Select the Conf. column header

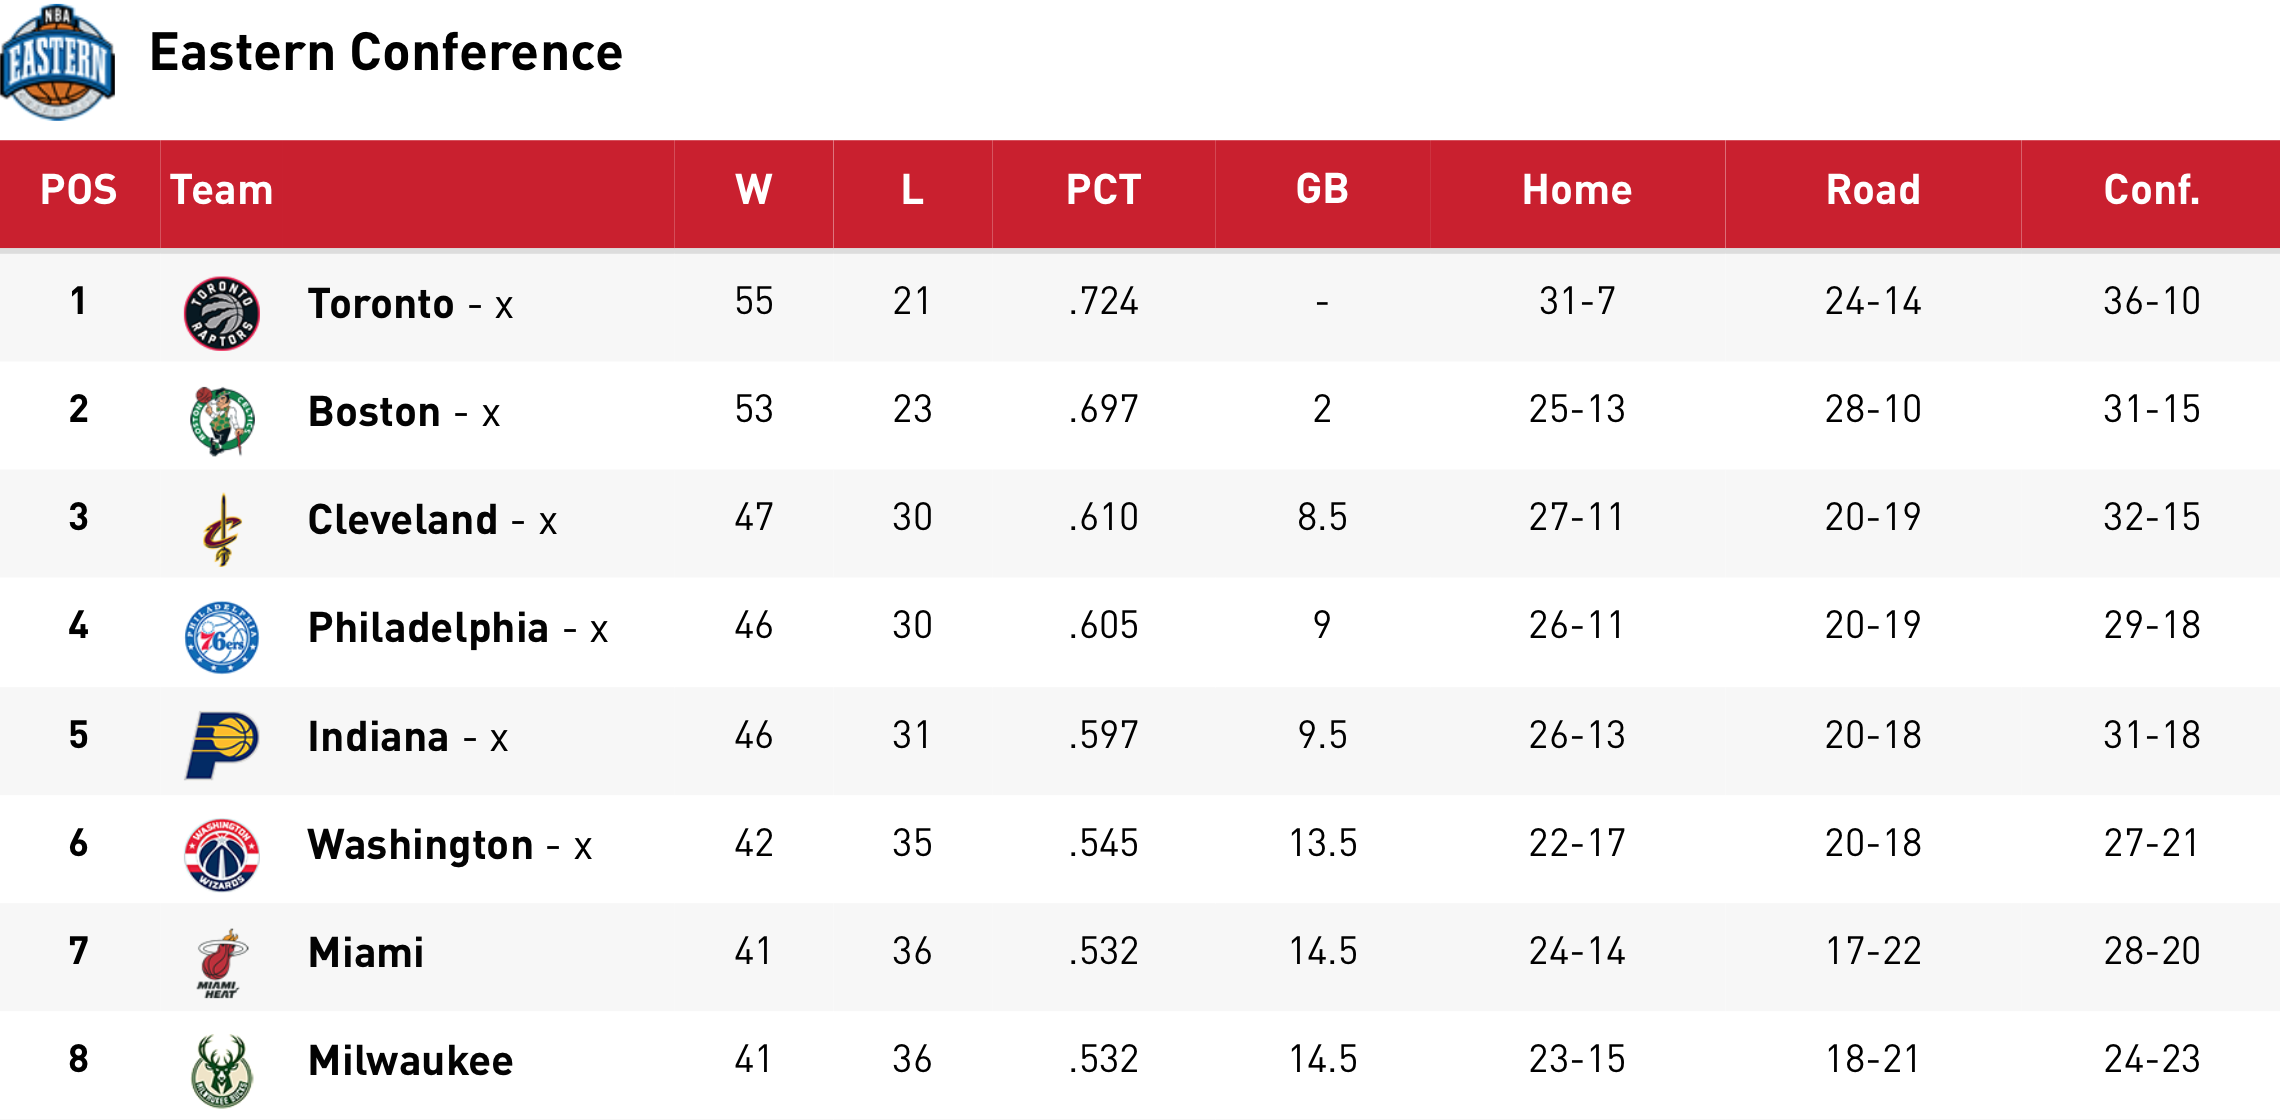click(2151, 190)
